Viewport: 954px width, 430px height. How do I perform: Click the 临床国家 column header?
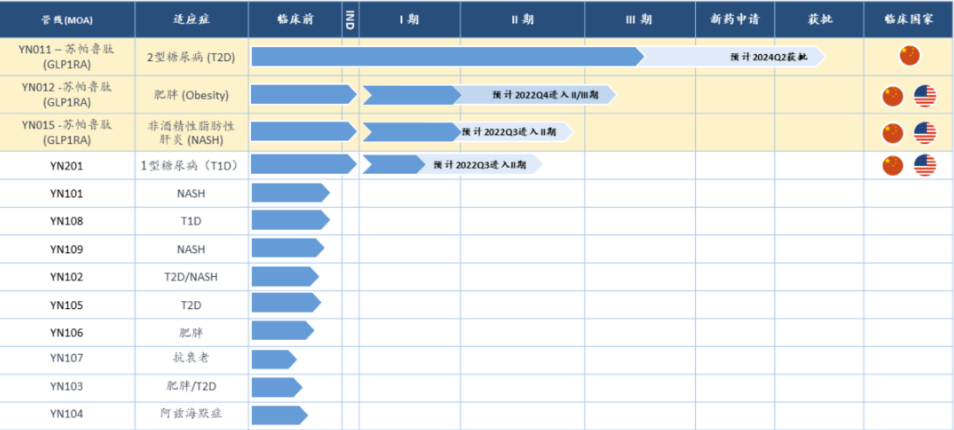(x=908, y=19)
